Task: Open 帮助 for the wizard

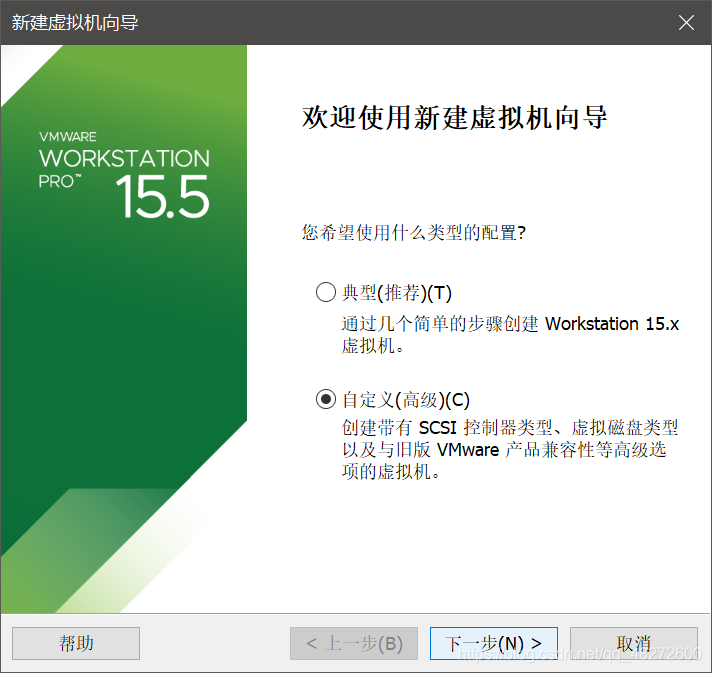Action: pyautogui.click(x=76, y=643)
